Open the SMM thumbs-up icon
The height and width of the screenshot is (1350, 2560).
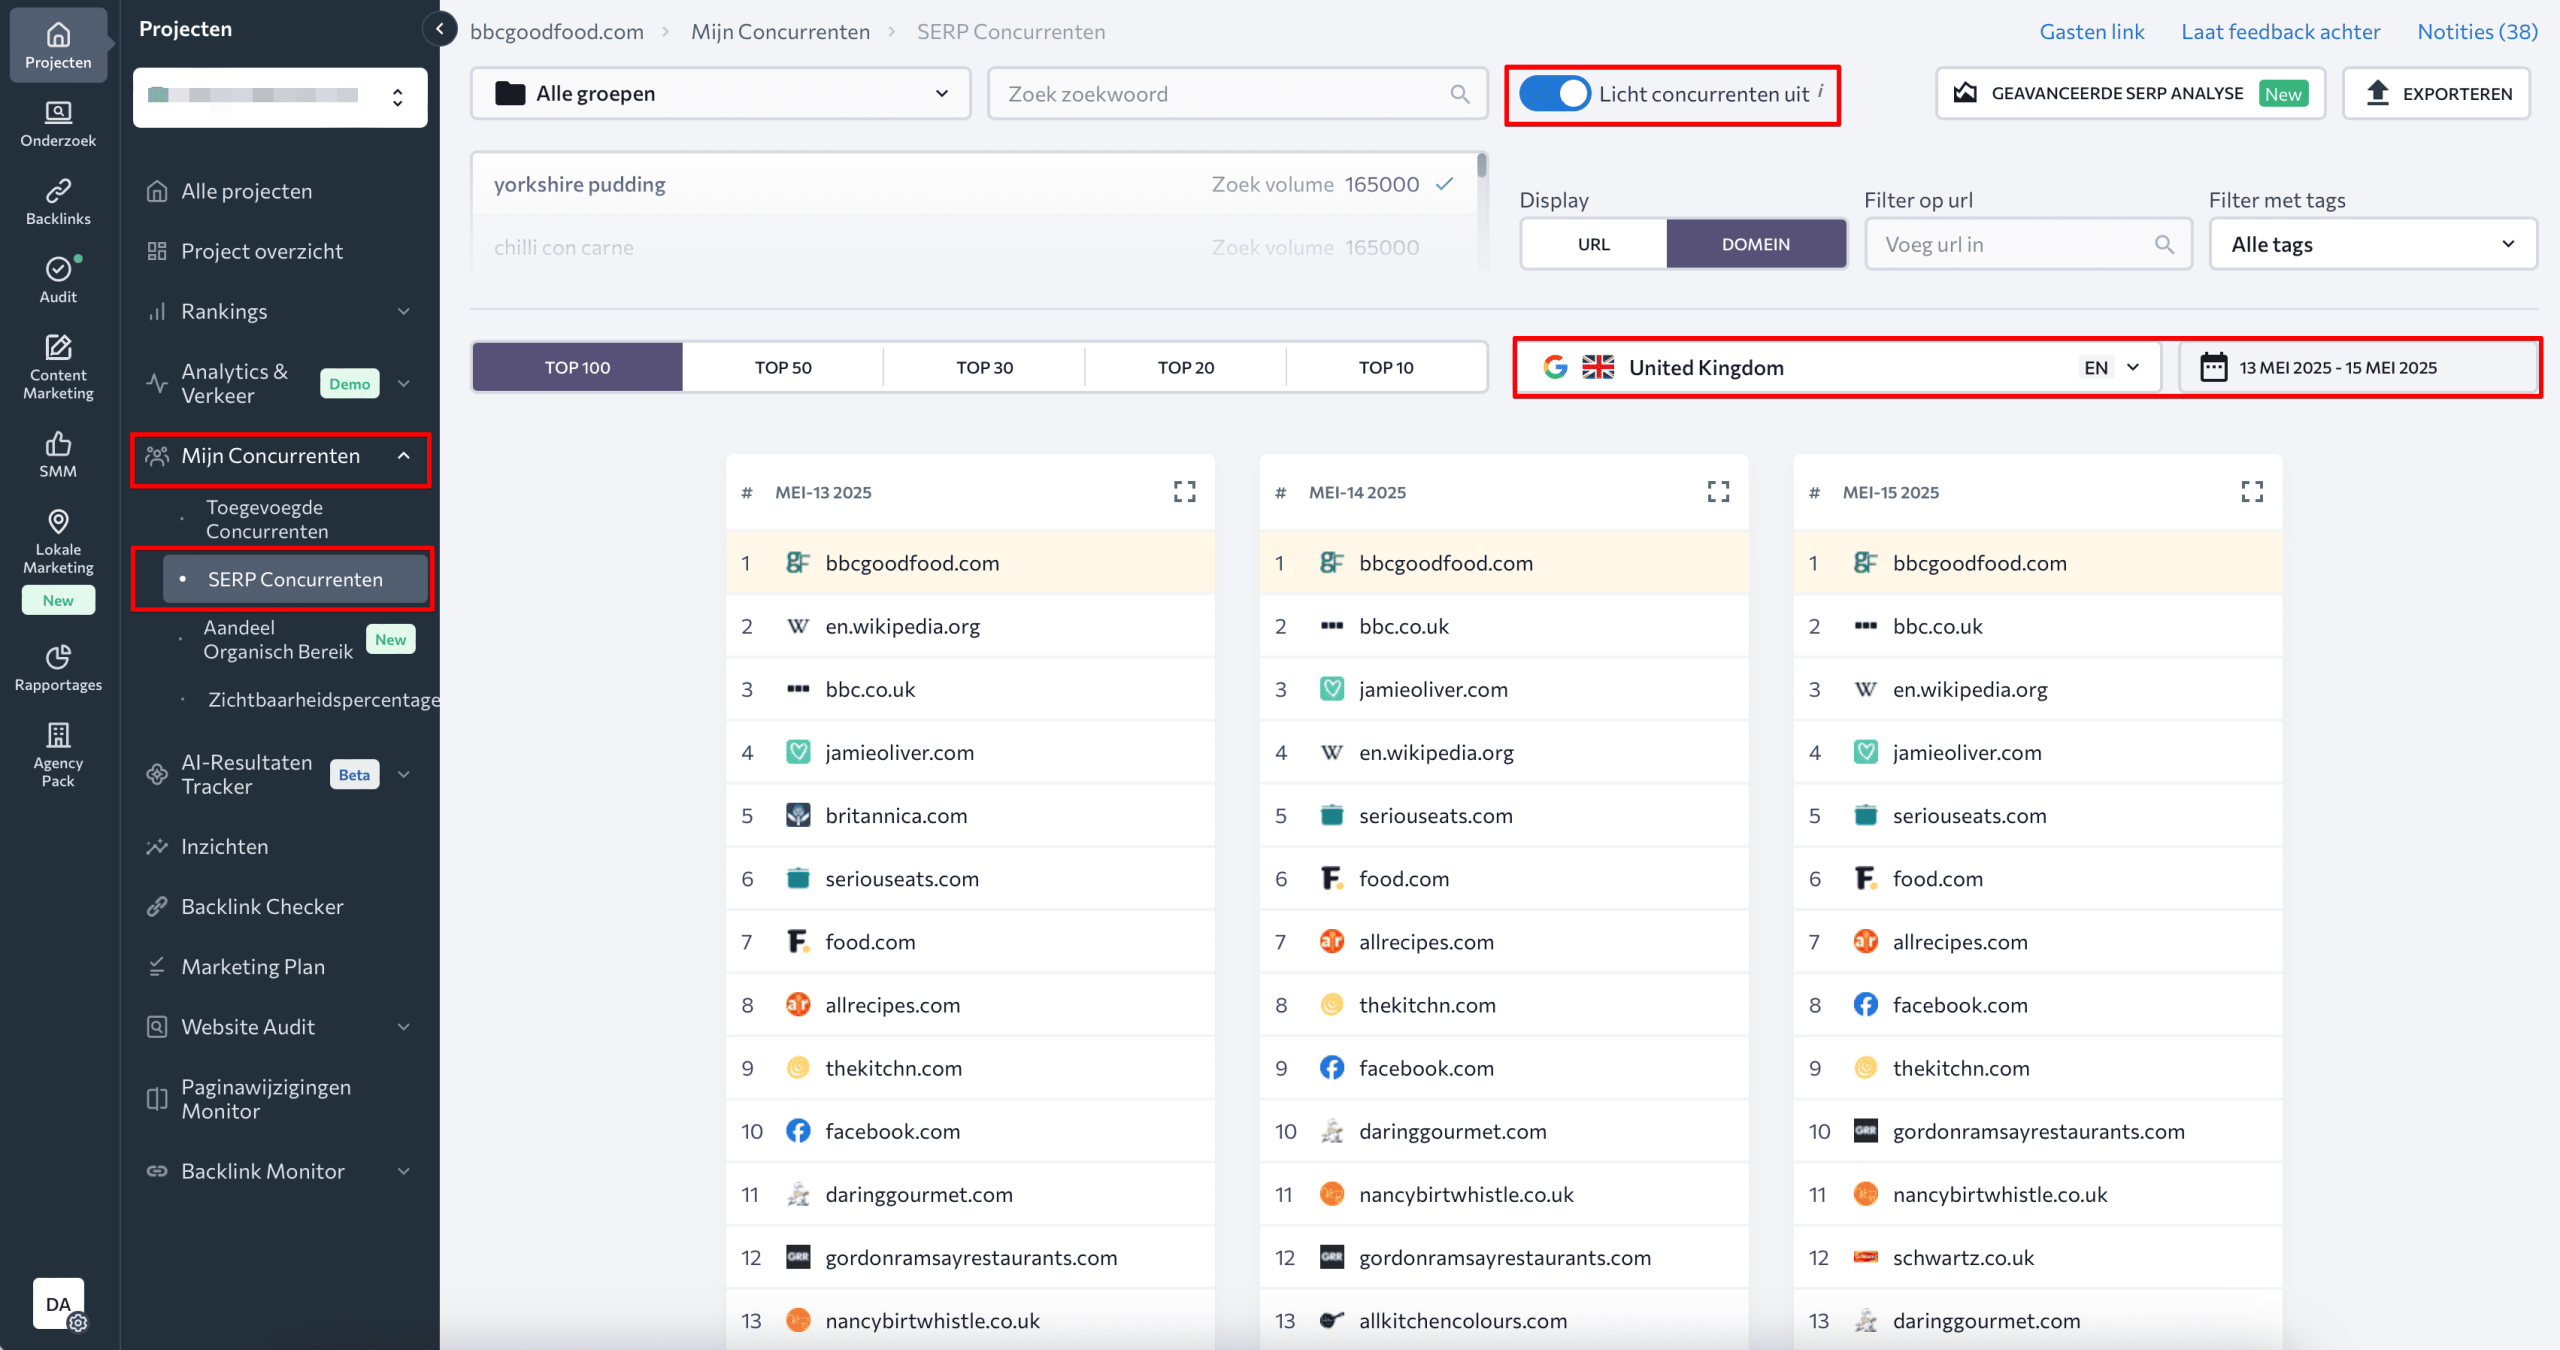[58, 454]
